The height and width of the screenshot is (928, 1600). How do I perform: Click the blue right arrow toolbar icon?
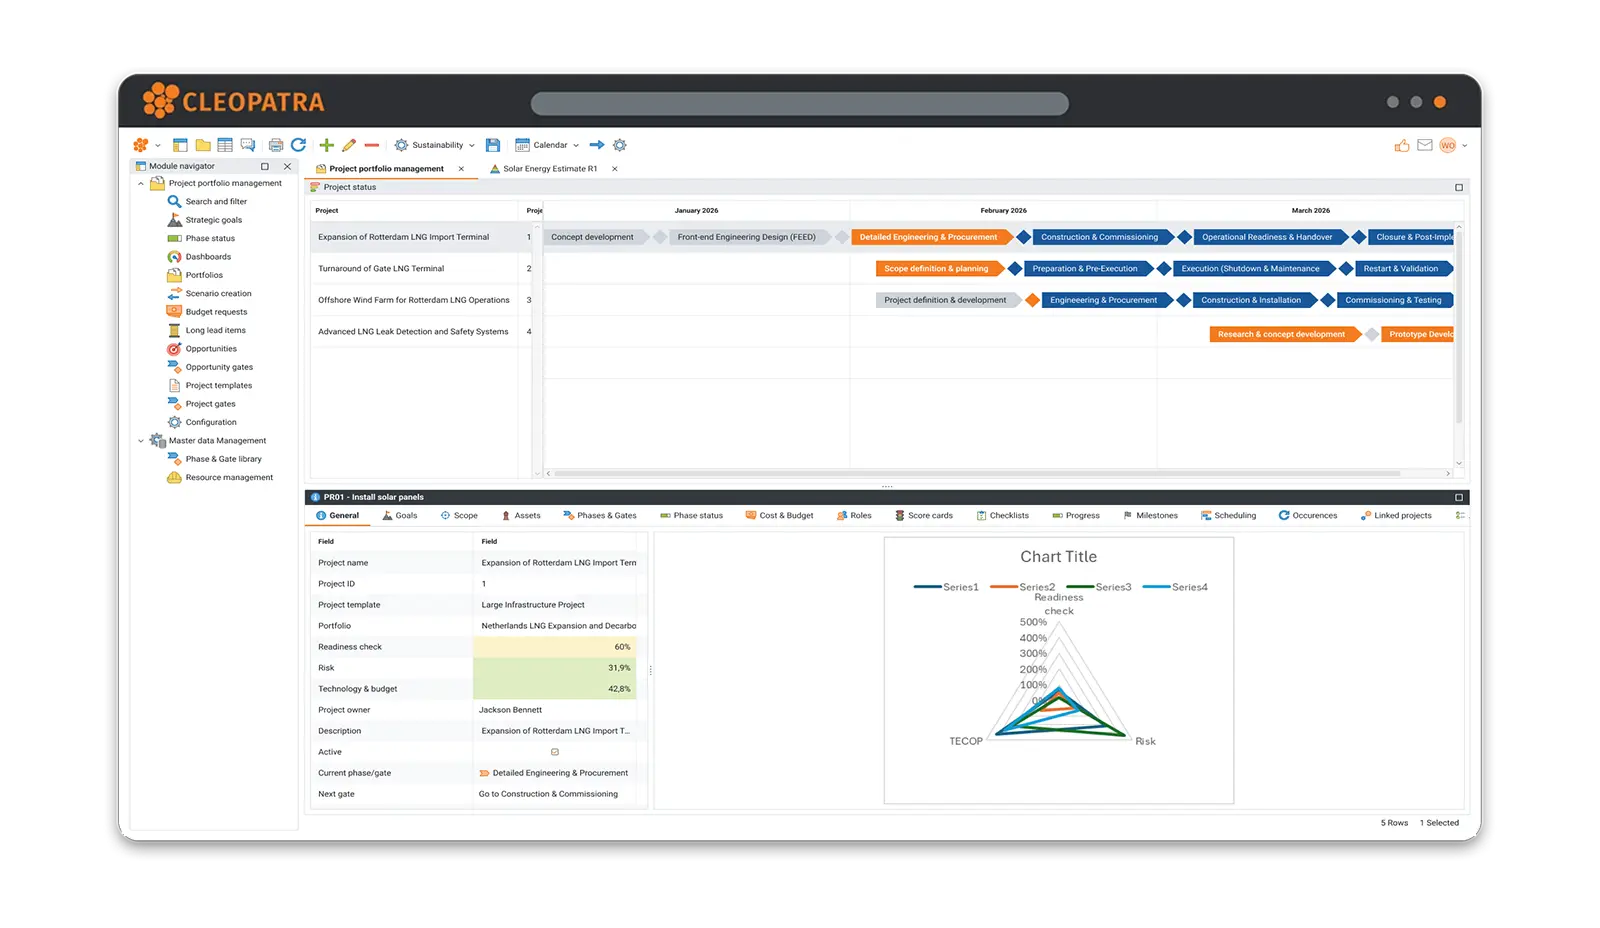click(597, 145)
